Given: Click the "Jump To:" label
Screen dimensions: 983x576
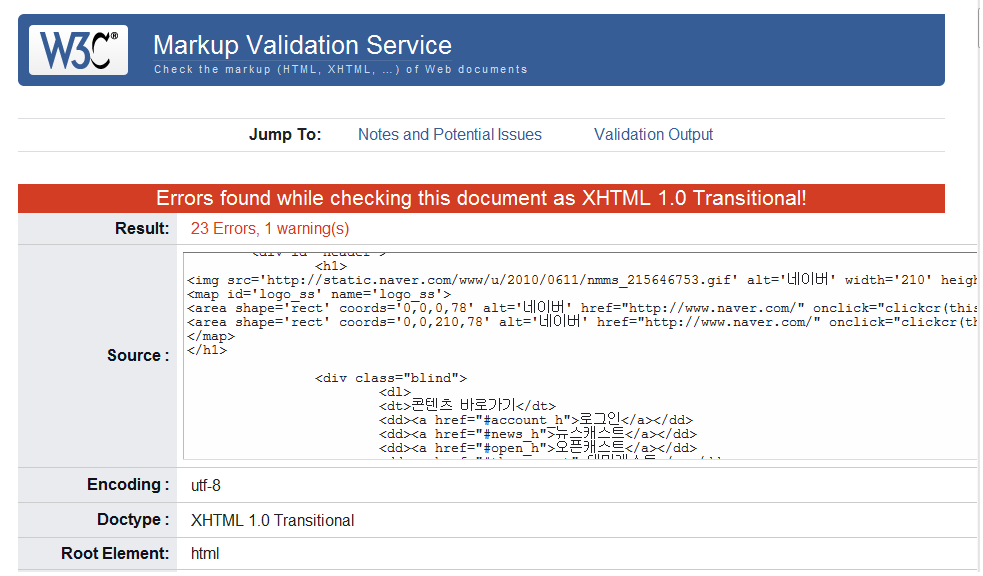Looking at the screenshot, I should (285, 135).
